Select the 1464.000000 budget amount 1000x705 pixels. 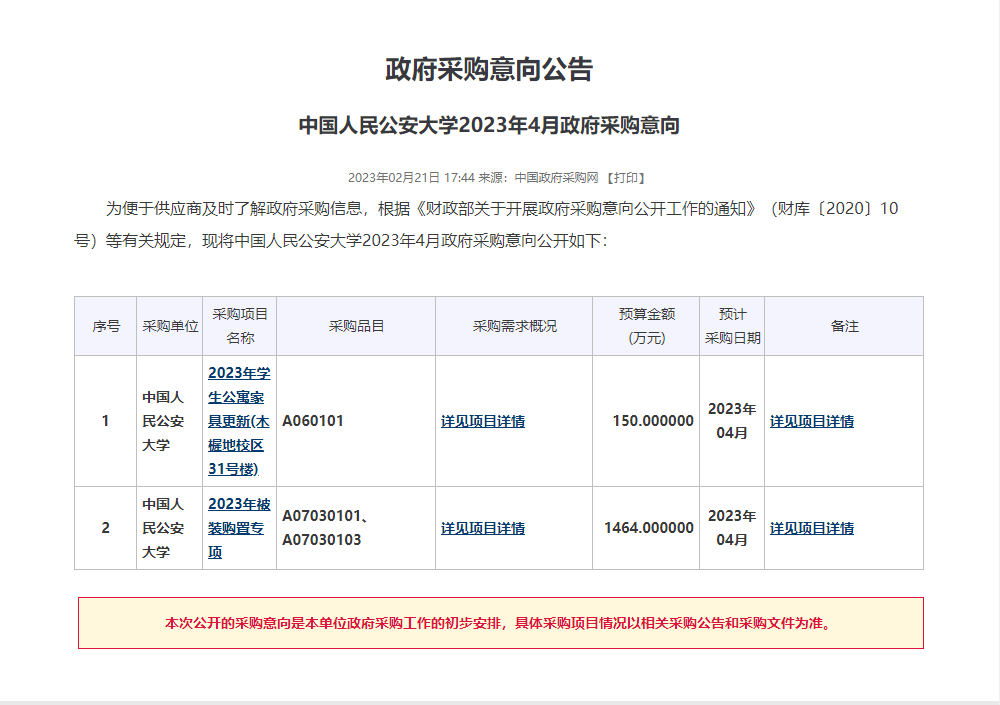(649, 528)
